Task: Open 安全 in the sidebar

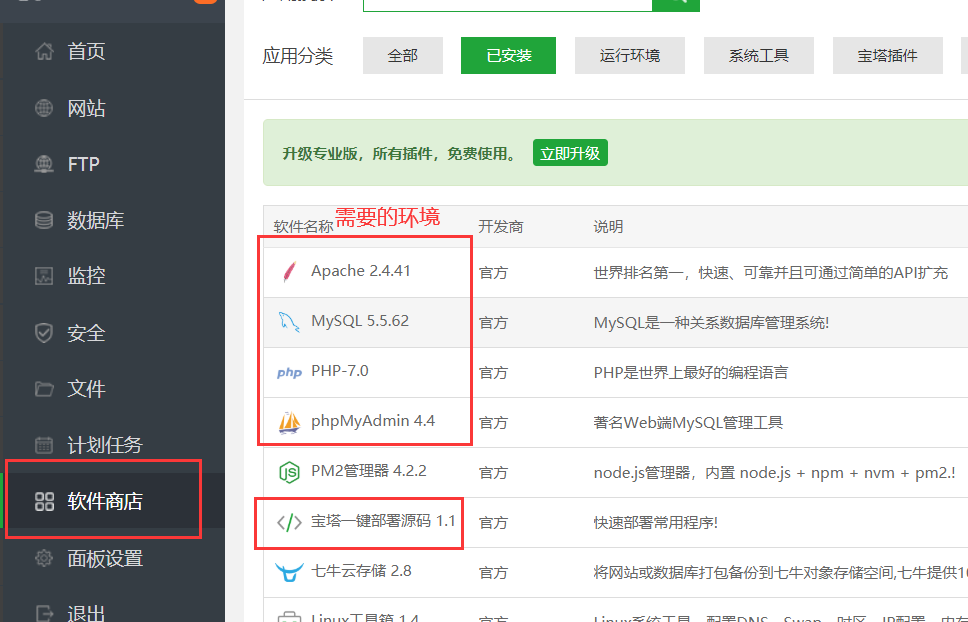Action: tap(86, 333)
